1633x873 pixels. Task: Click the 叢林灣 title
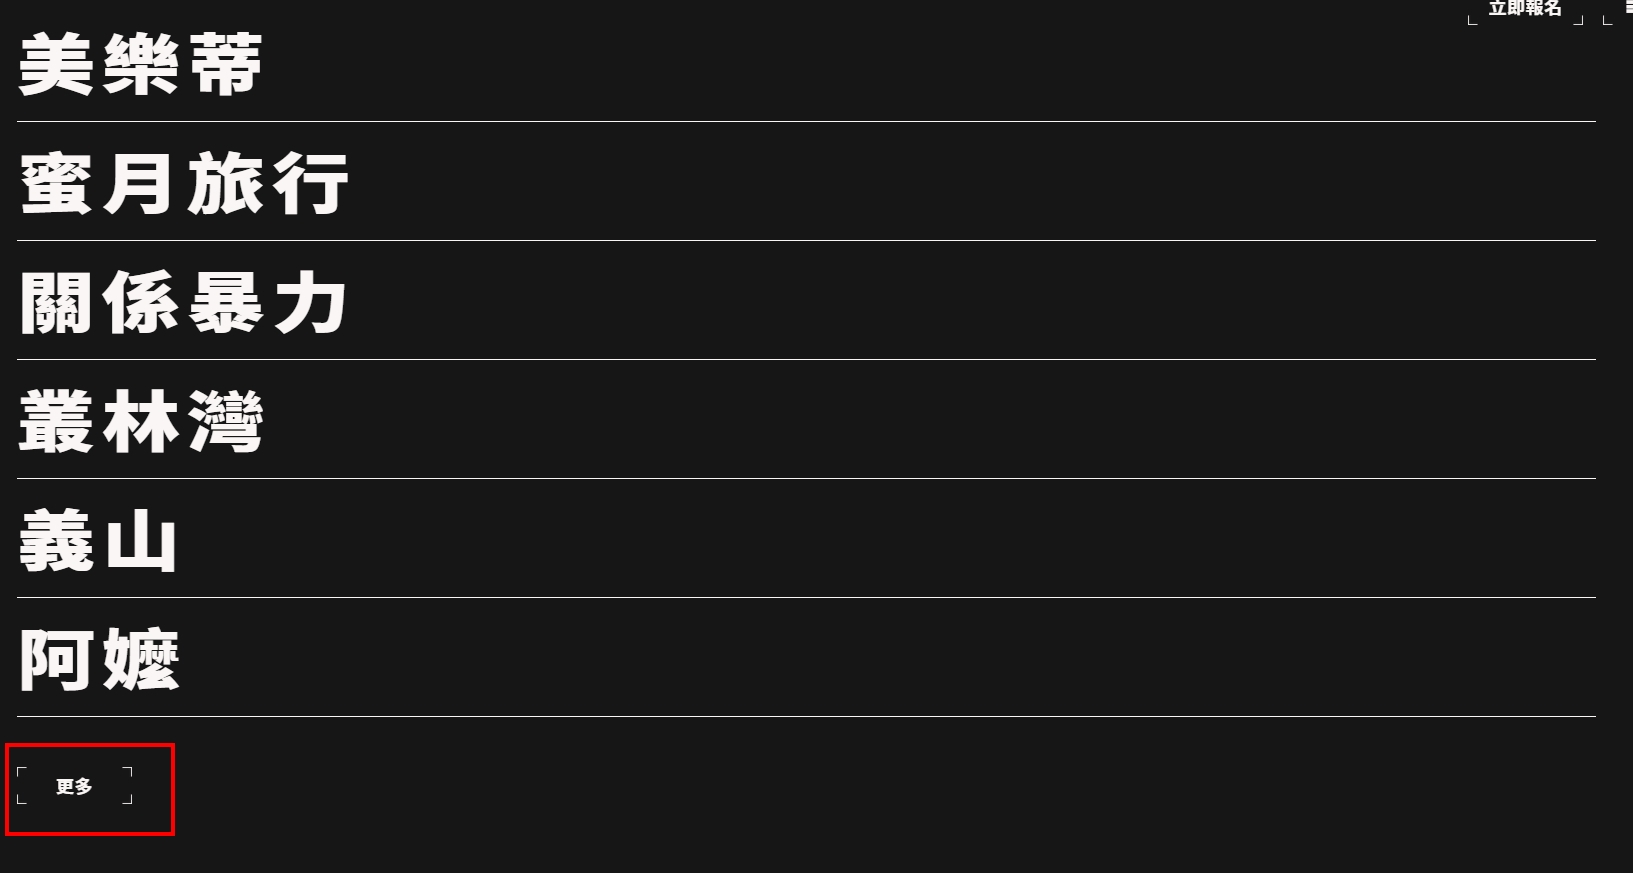141,421
